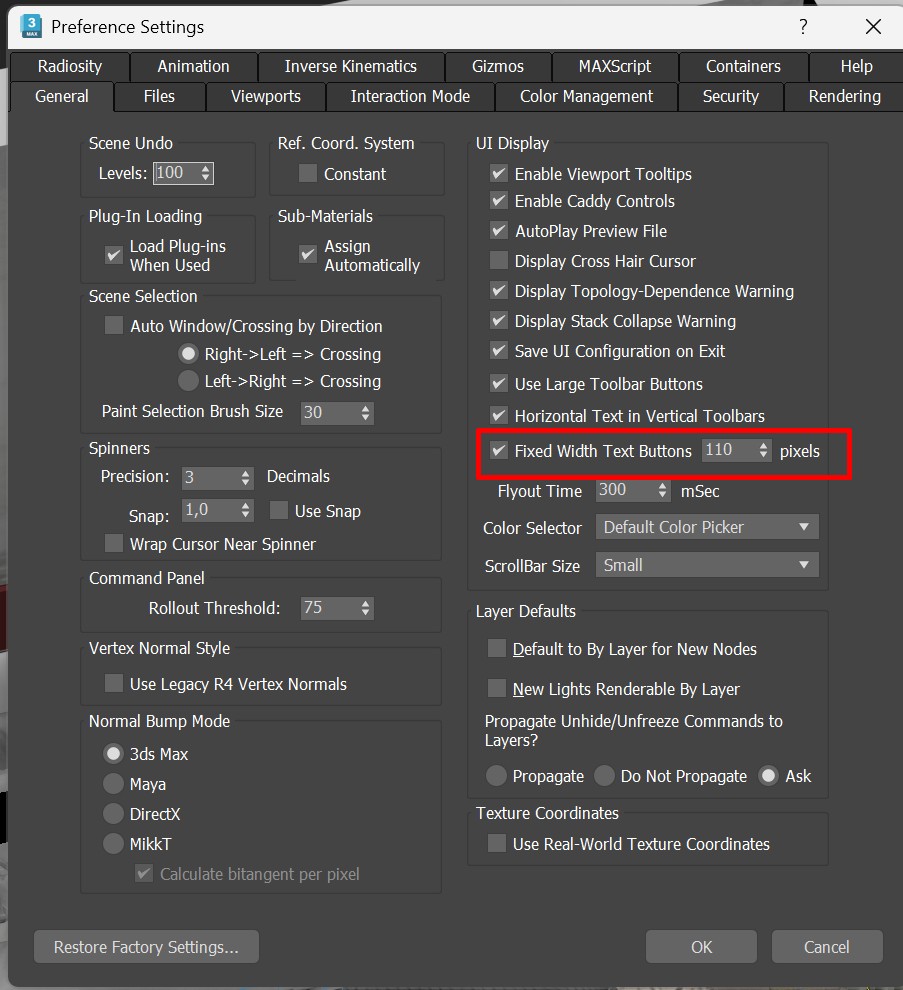The image size is (903, 990).
Task: Click the Snap spinner arrows
Action: (x=246, y=510)
